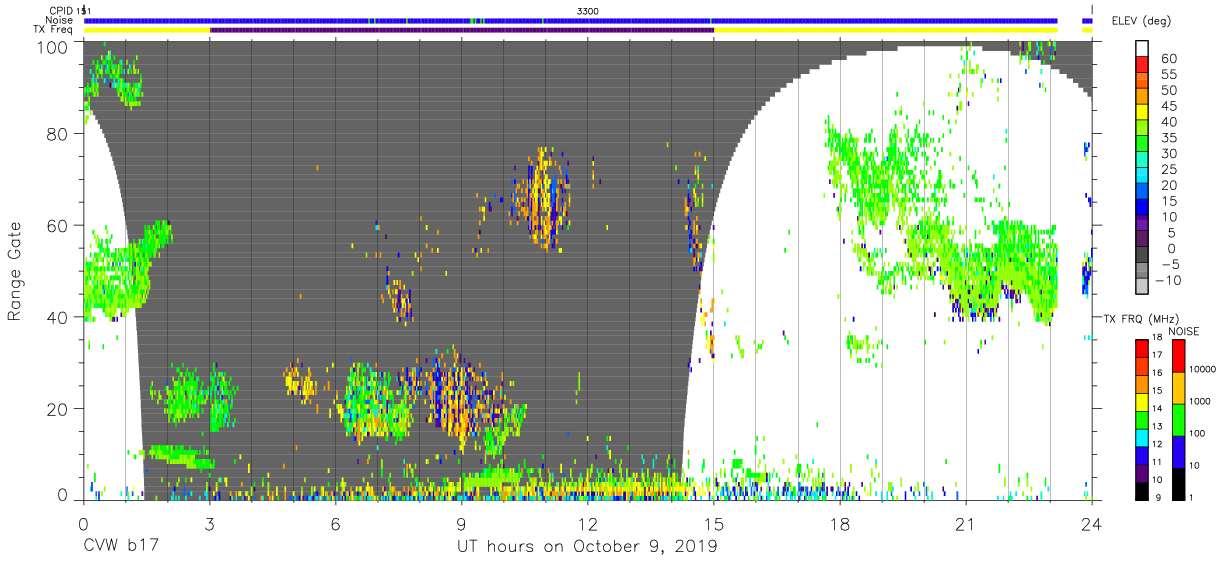Viewport: 1228px width, 567px height.
Task: Click the 'CPID' row label
Action: (x=62, y=10)
